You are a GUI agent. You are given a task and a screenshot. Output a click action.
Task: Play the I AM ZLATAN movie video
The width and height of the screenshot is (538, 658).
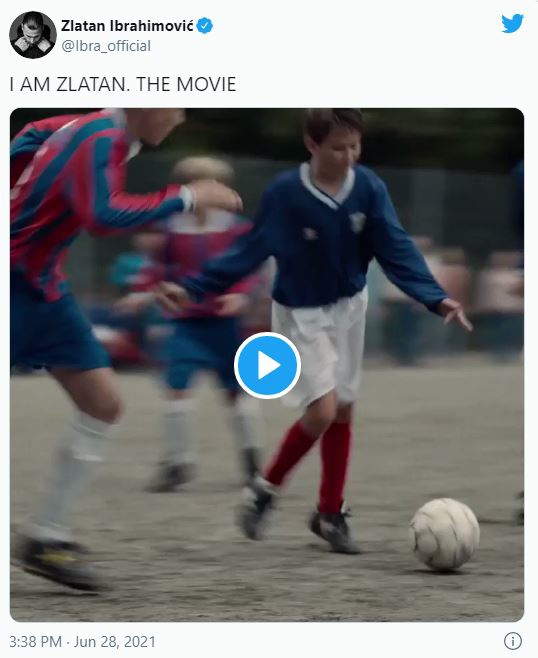[x=267, y=365]
